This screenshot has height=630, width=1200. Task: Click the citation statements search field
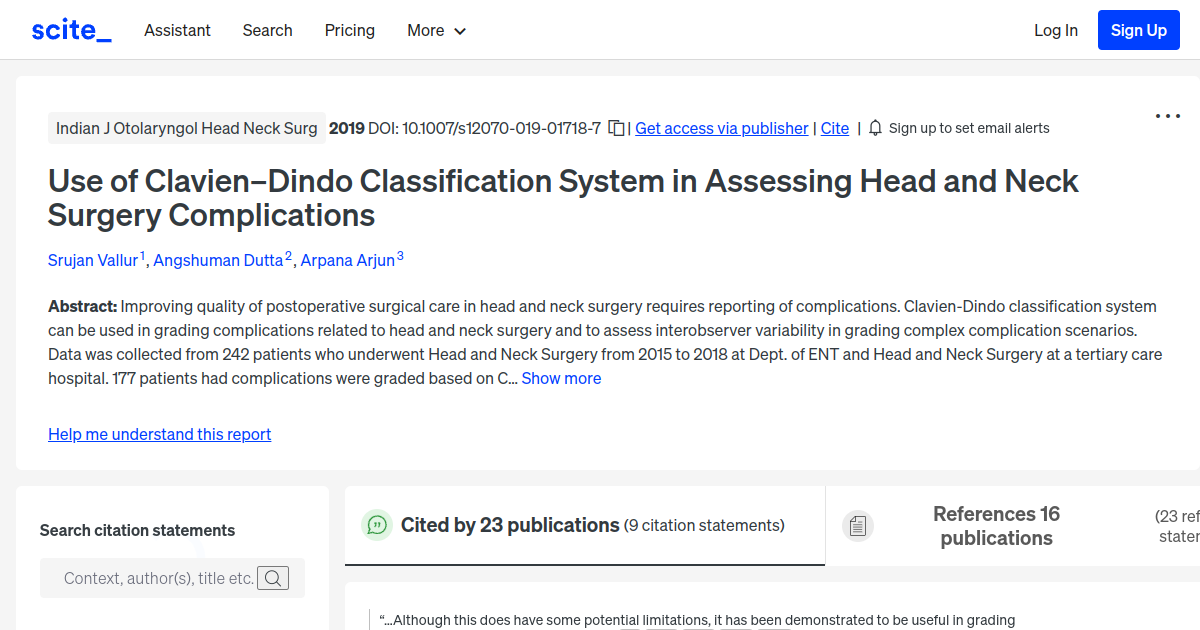click(160, 578)
